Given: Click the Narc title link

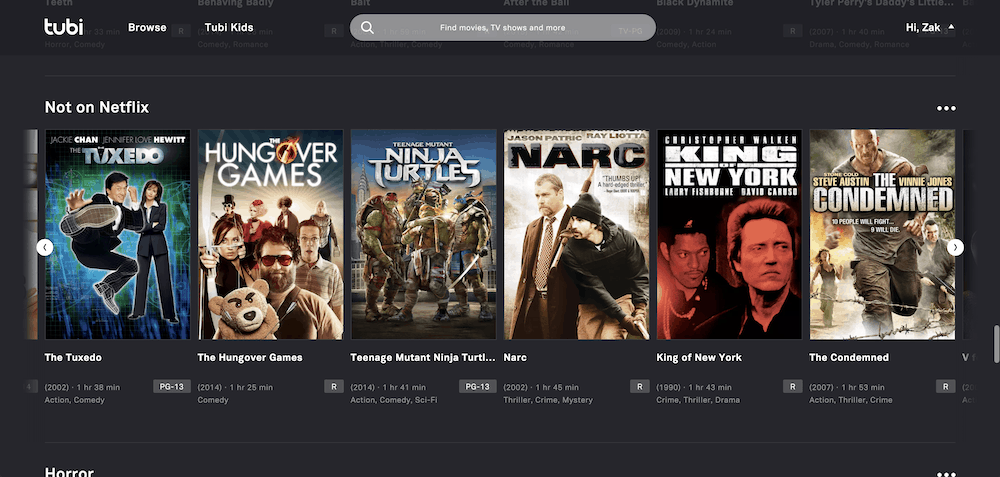Looking at the screenshot, I should coord(515,357).
